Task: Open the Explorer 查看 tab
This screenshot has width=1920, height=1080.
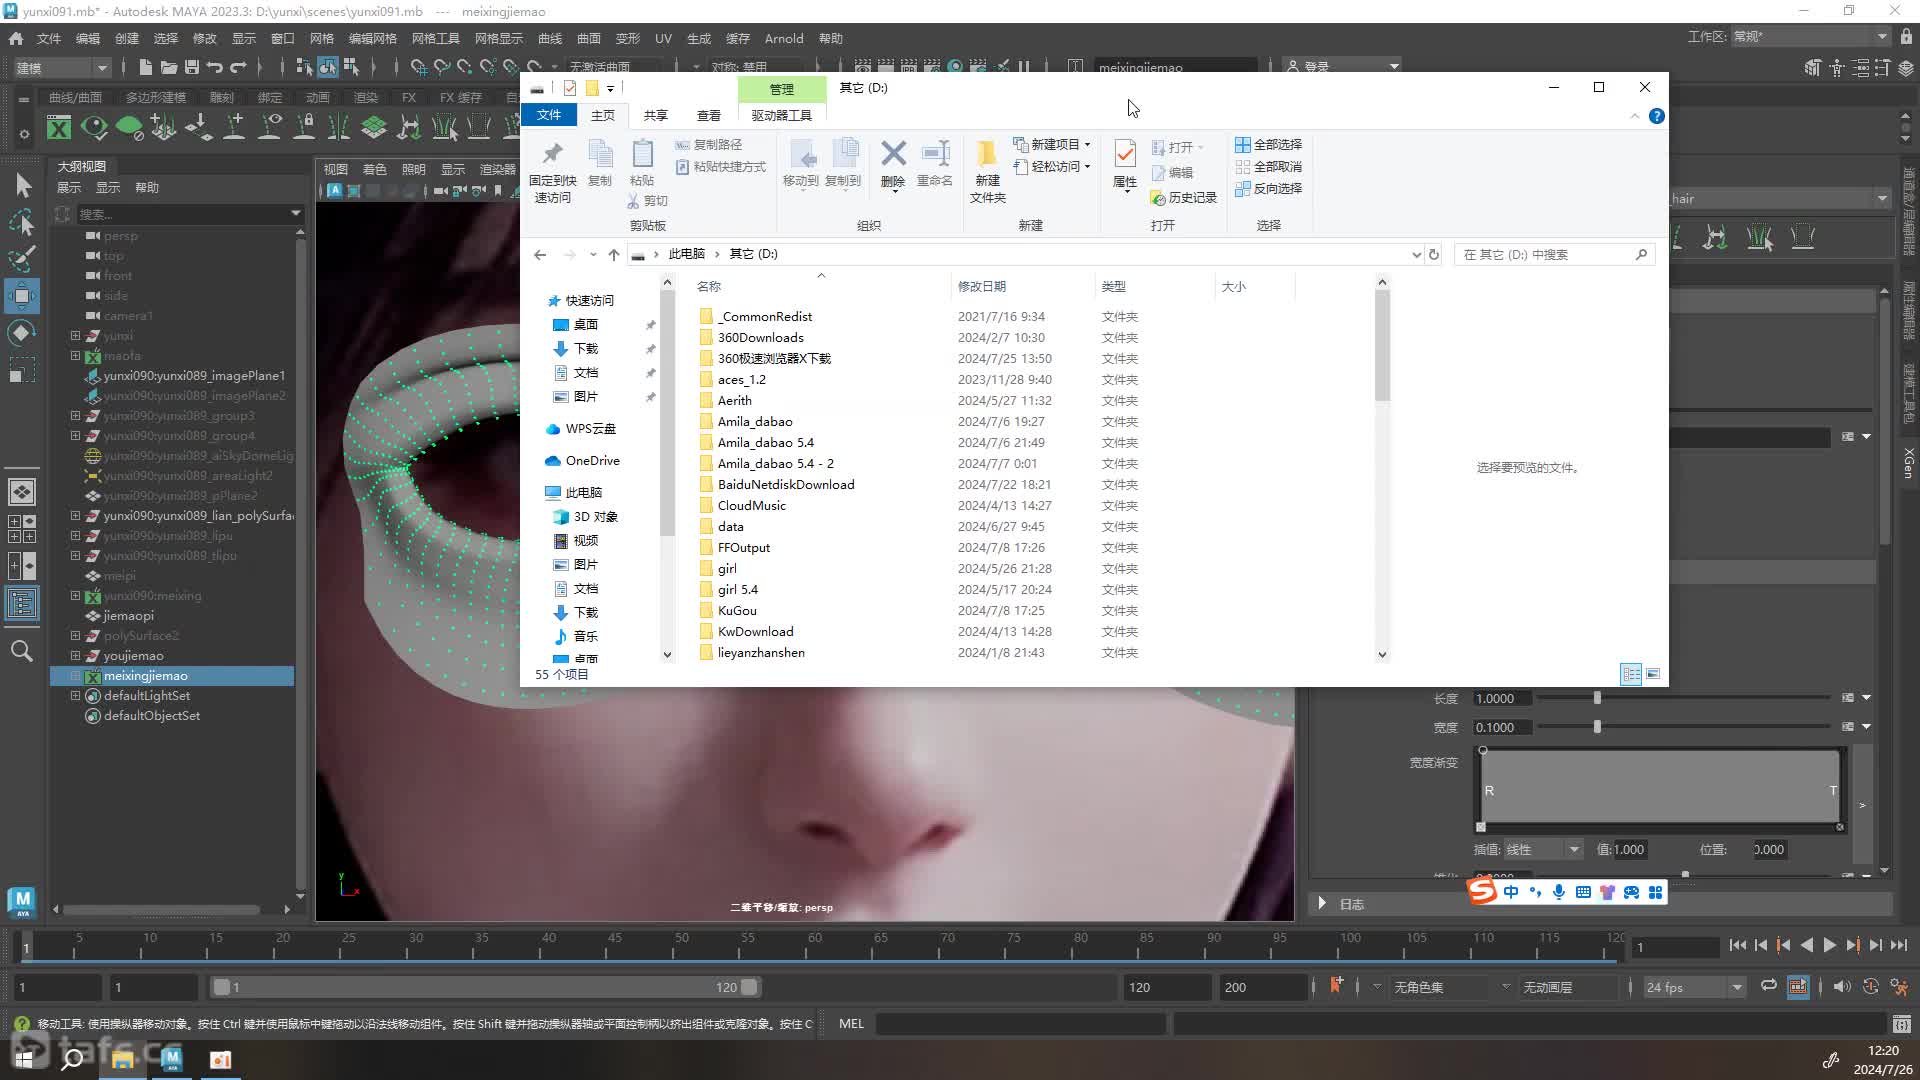Action: coord(709,115)
